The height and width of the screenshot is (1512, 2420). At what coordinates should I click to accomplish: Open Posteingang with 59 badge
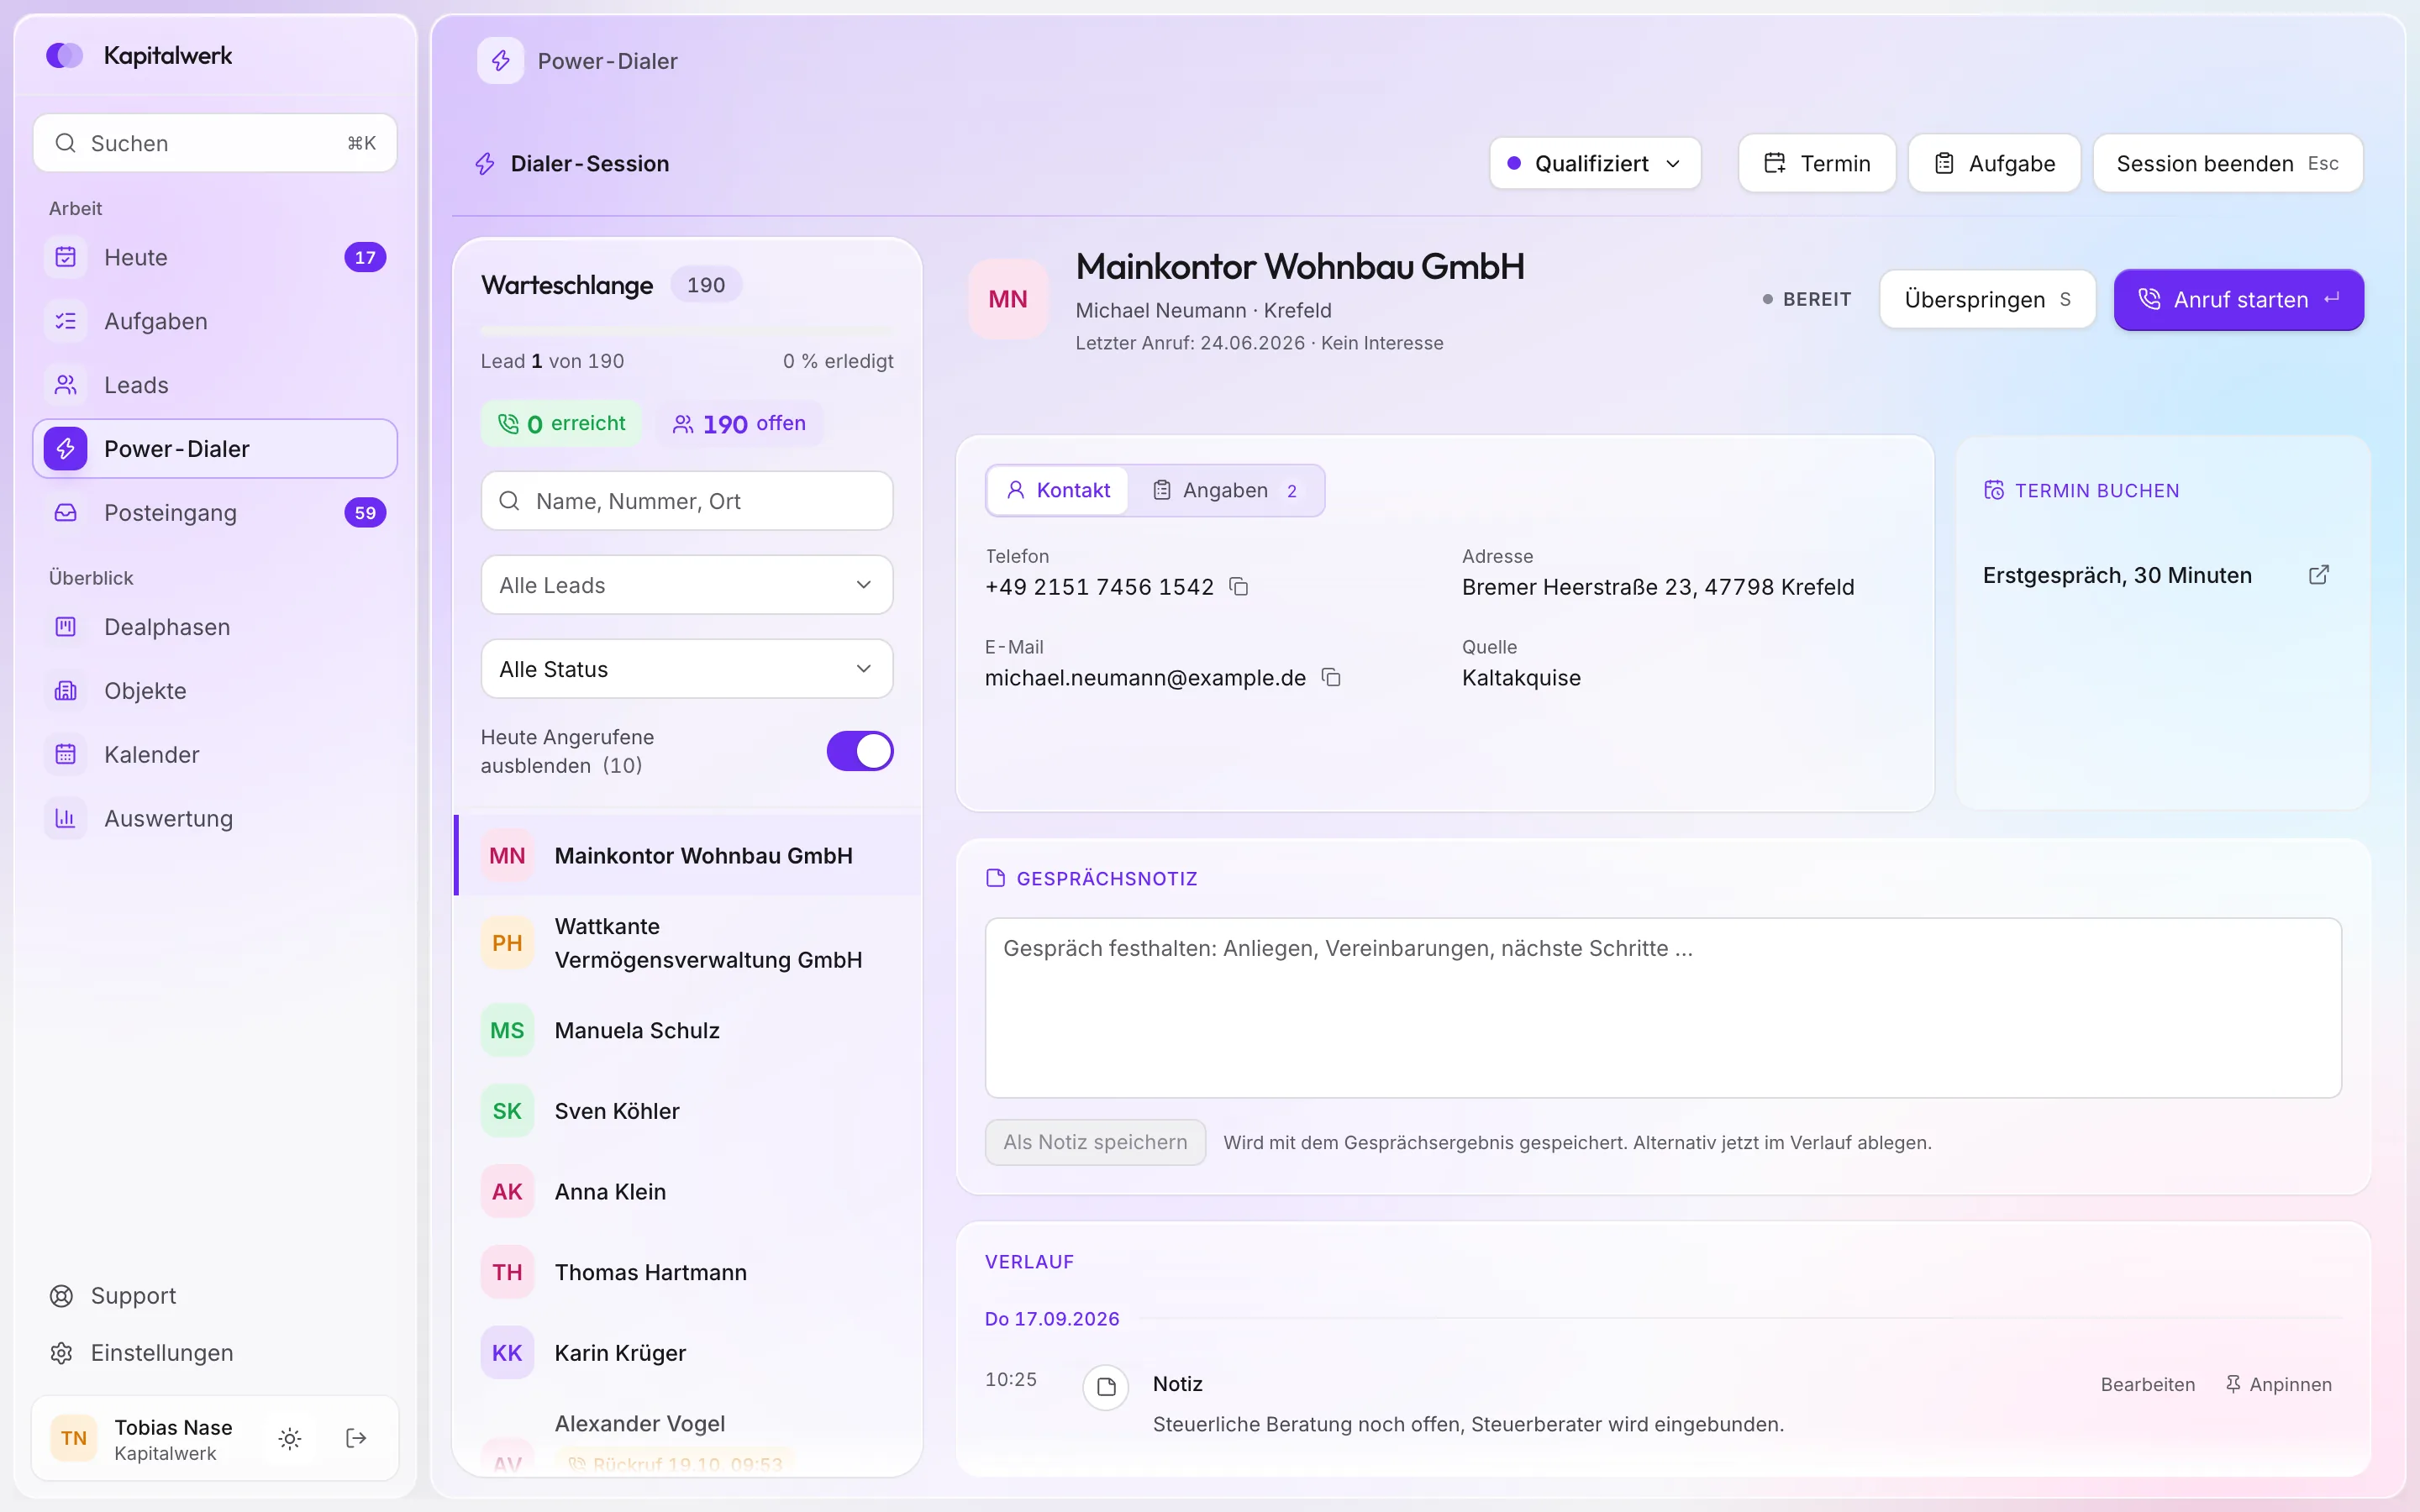215,513
